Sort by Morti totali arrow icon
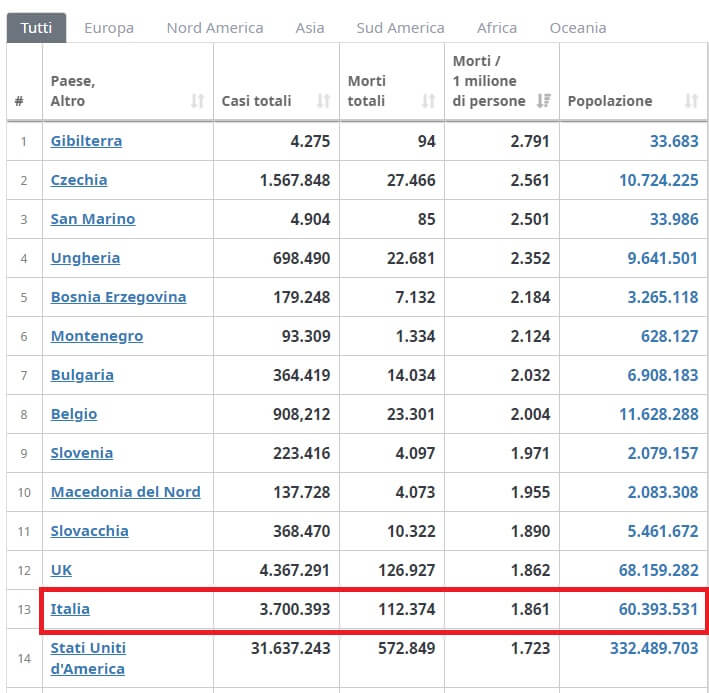 coord(428,101)
